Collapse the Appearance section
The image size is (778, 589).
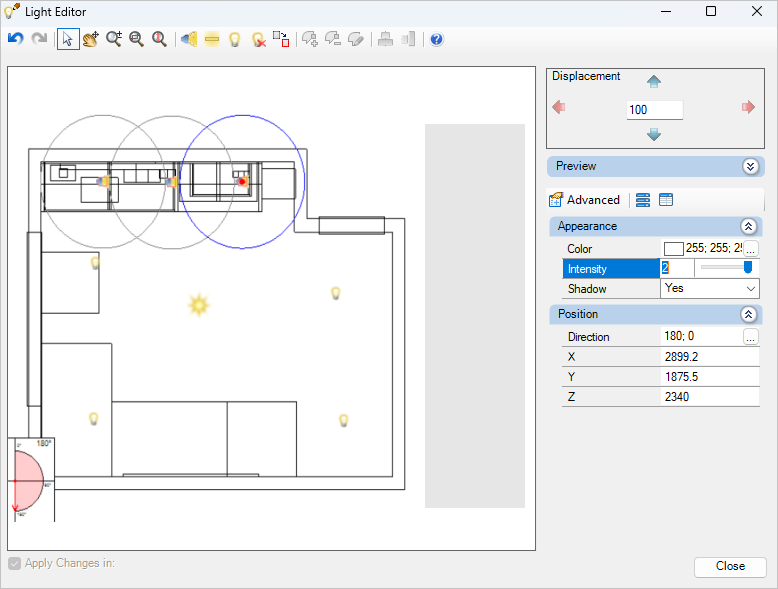tap(748, 226)
